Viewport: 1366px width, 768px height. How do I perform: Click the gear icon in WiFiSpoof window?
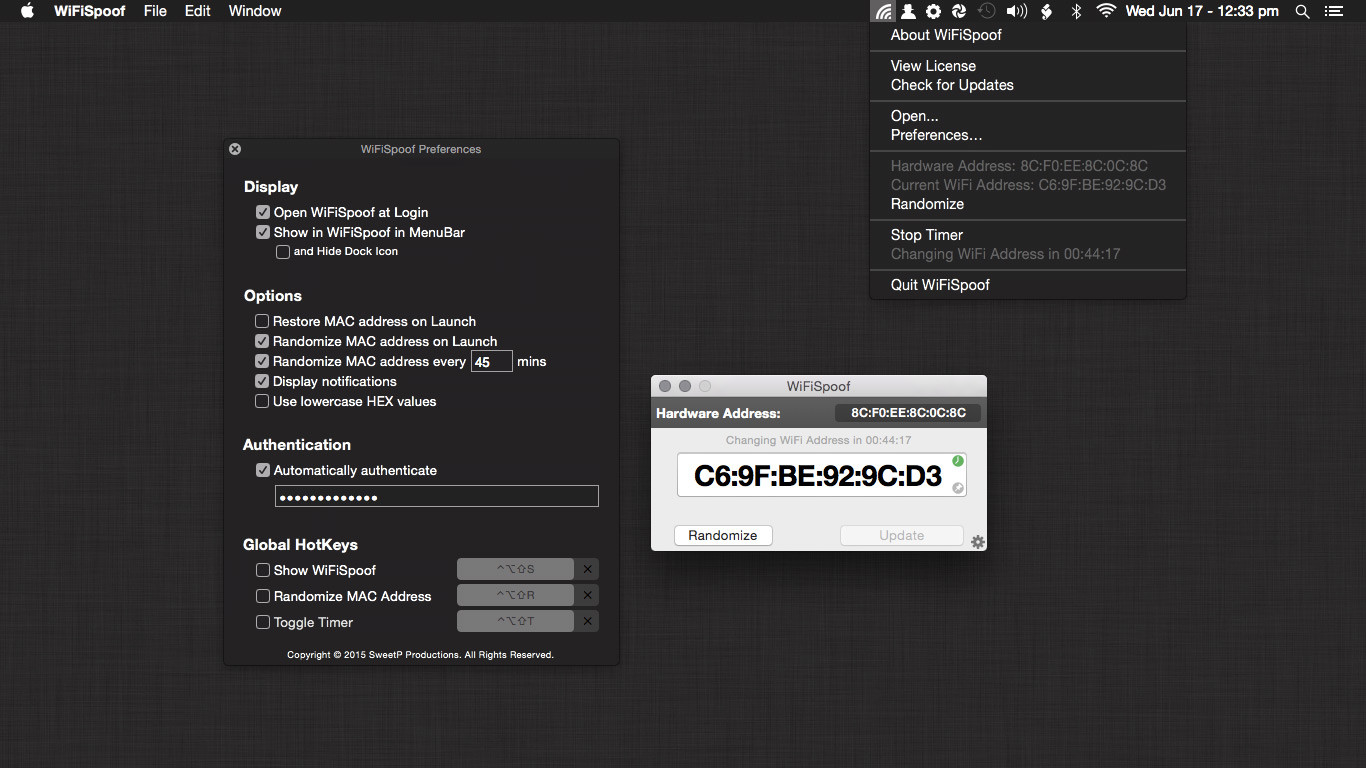[978, 542]
